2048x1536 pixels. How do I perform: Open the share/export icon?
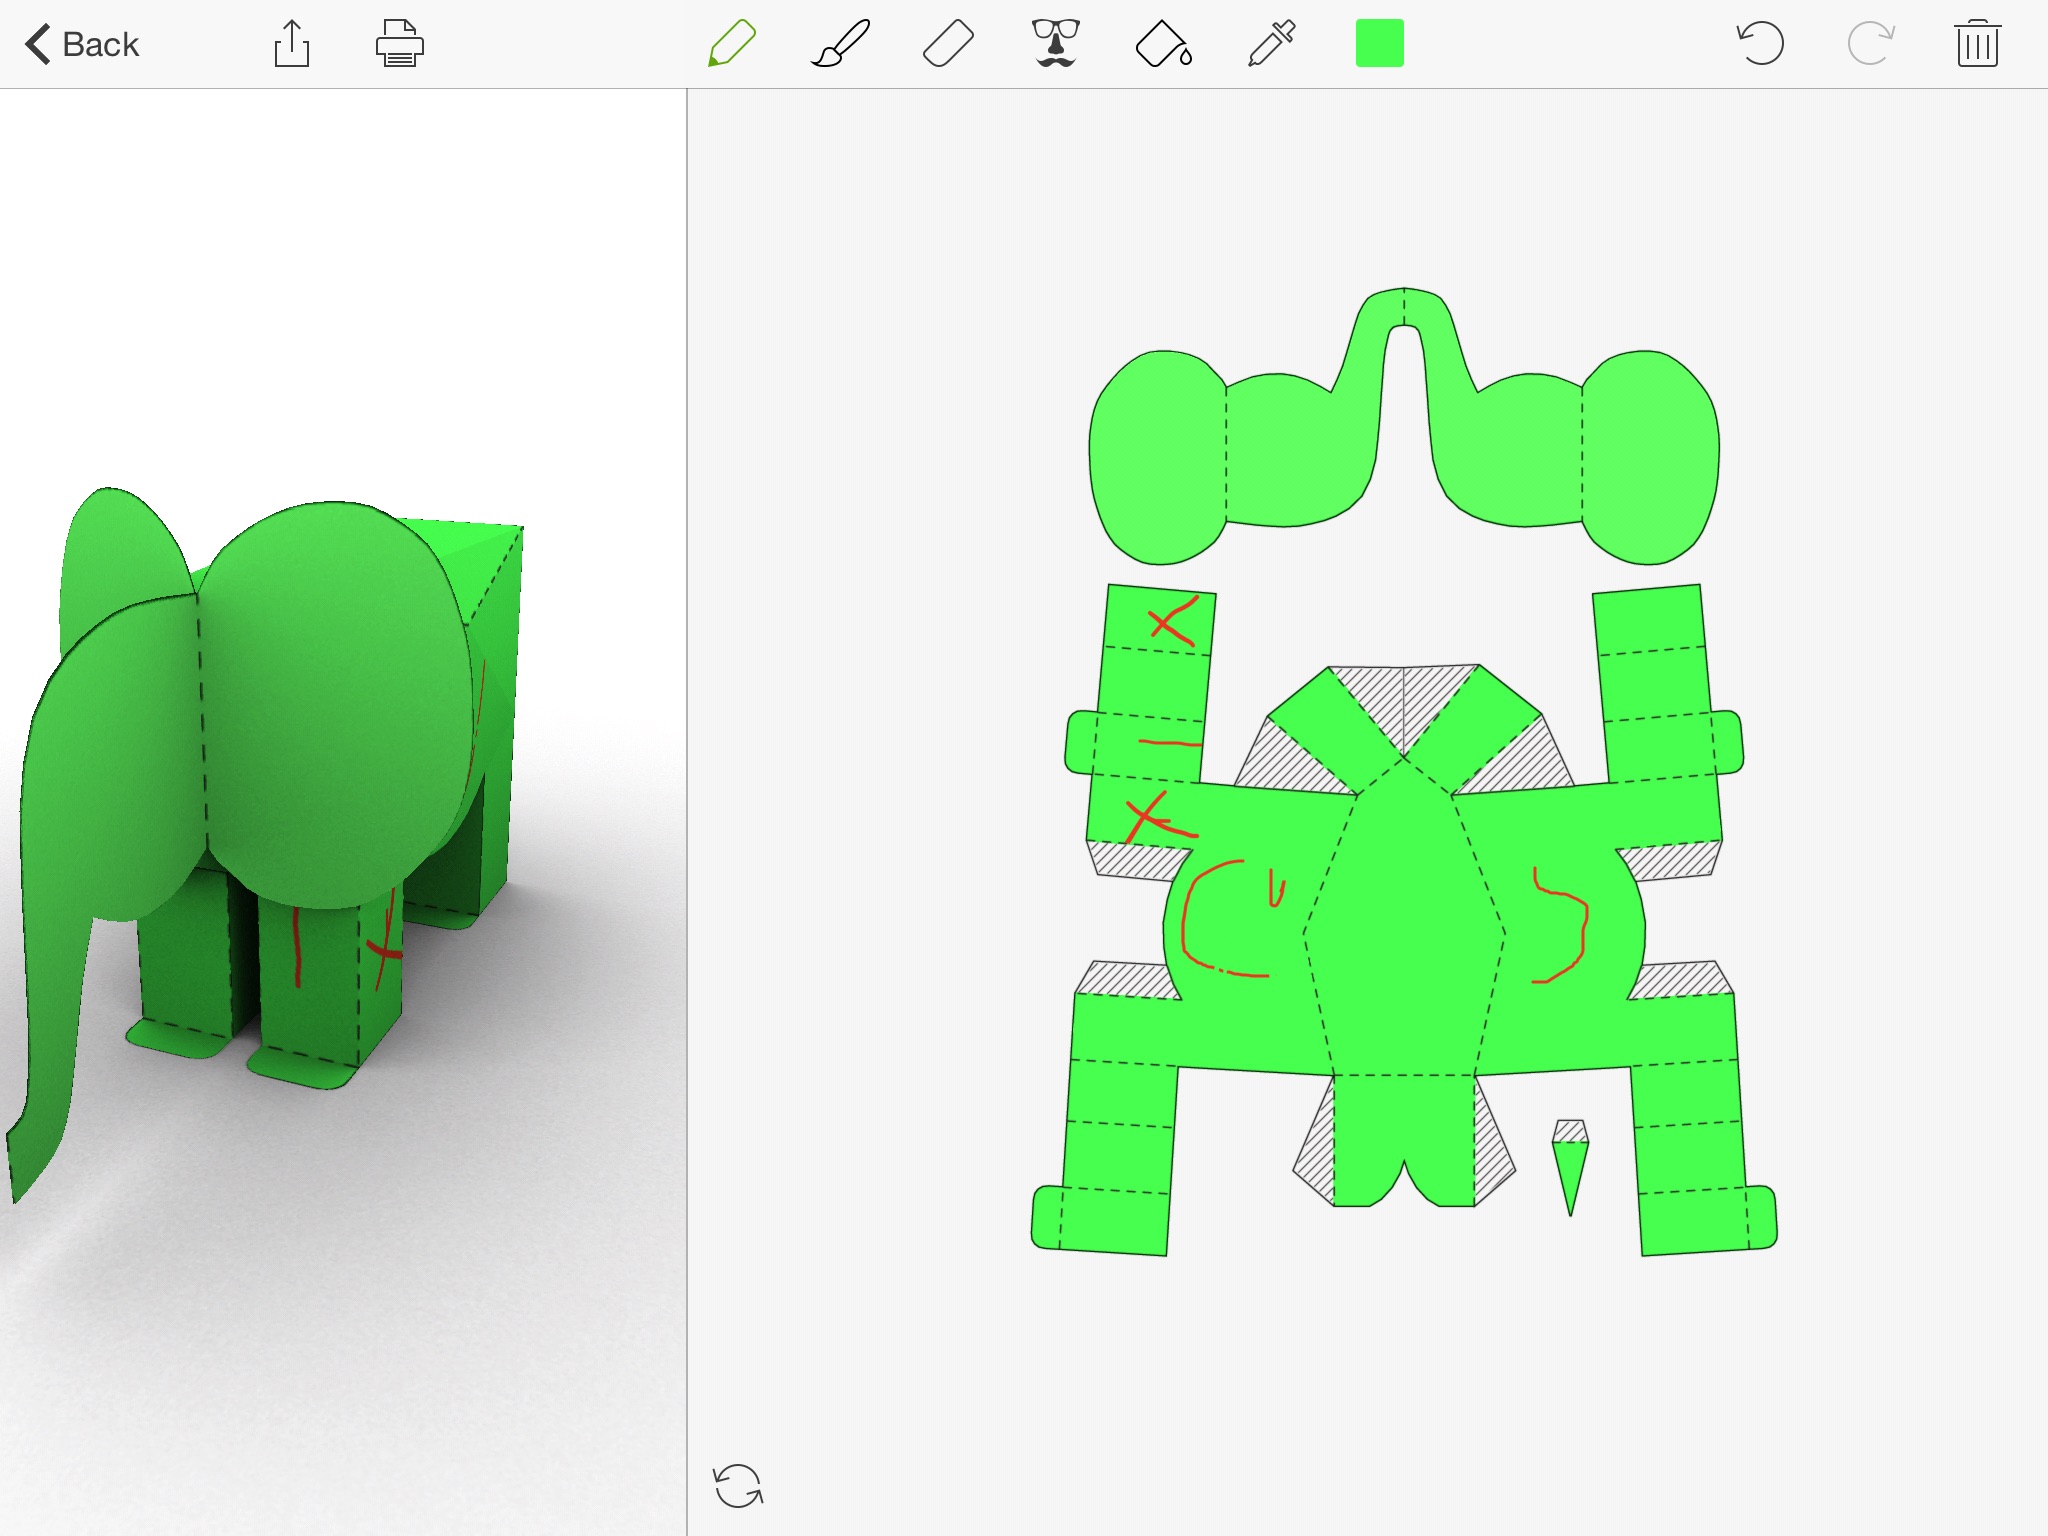[291, 44]
